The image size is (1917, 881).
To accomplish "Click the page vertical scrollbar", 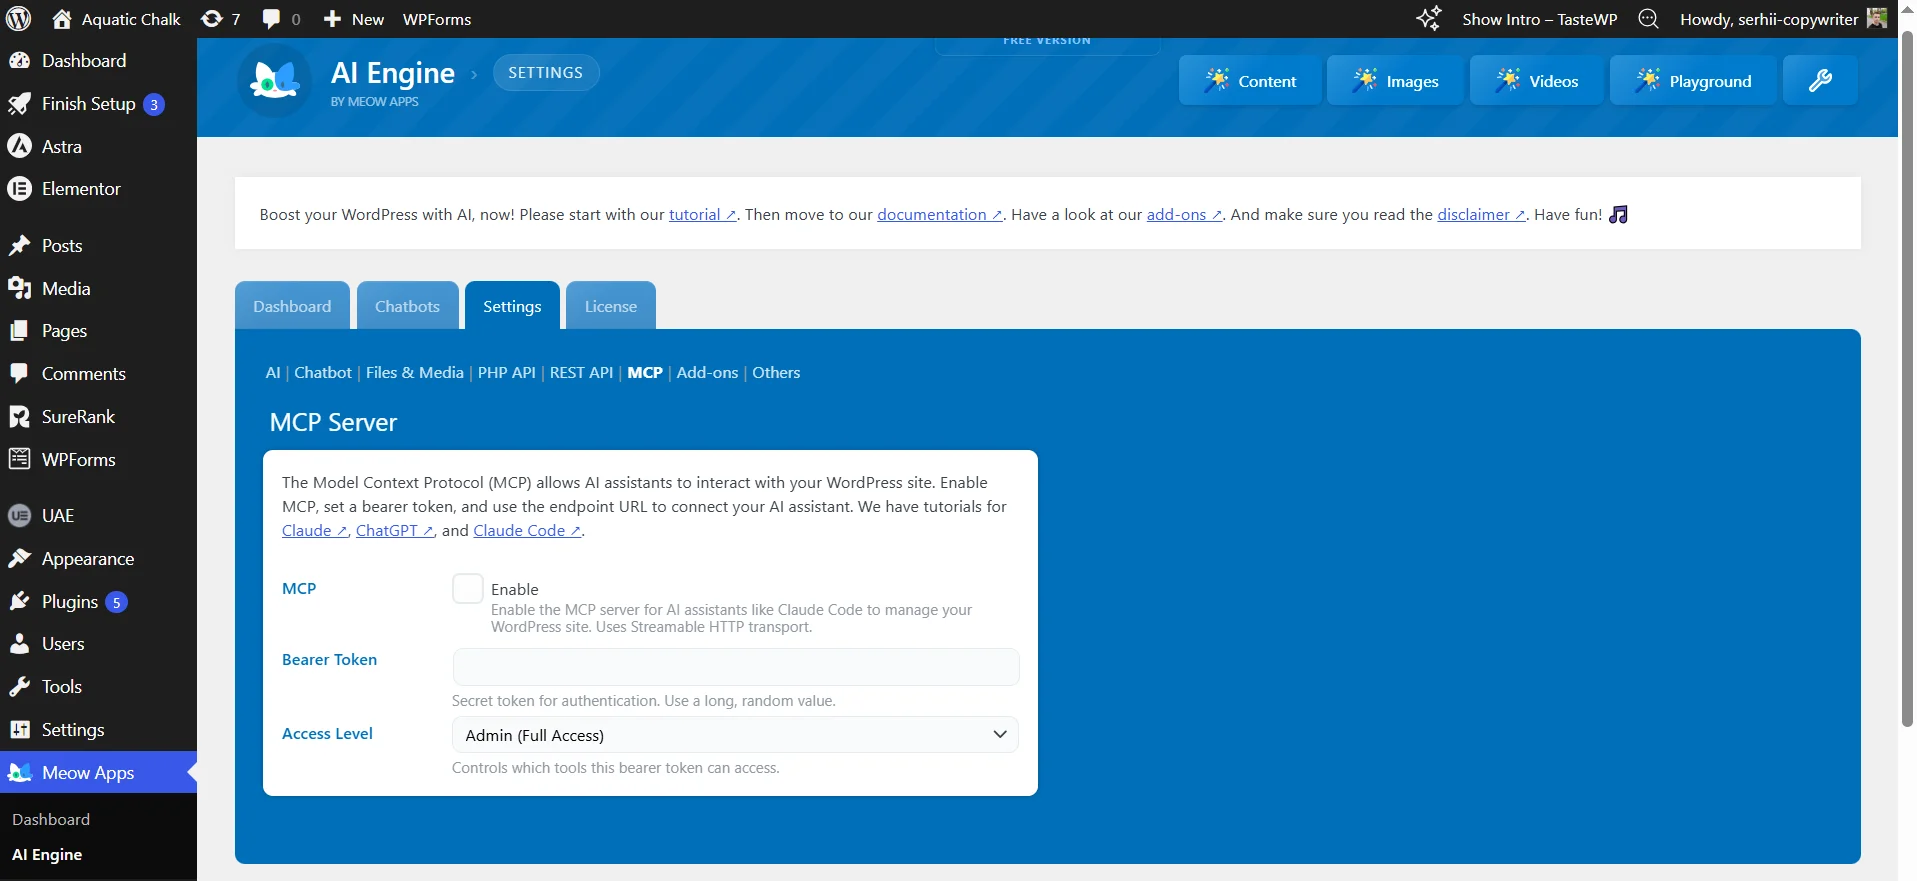I will coord(1907,378).
